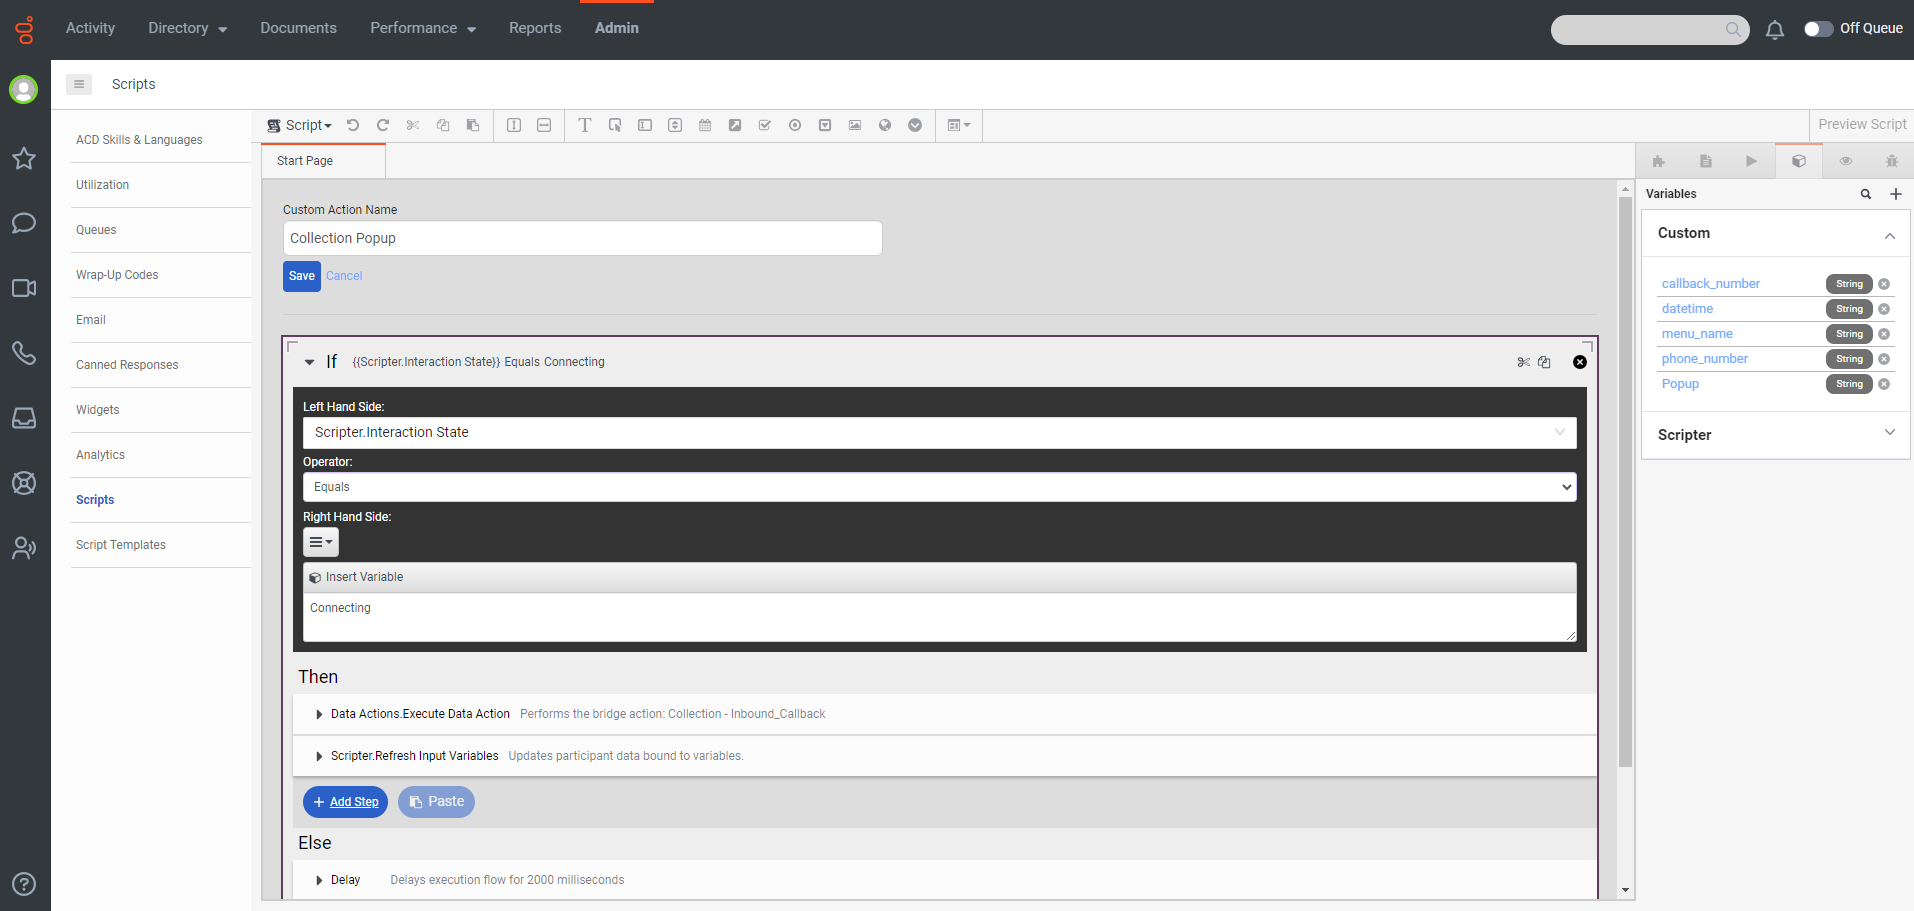Expand the Refresh Input Variables step
This screenshot has width=1914, height=911.
pos(319,756)
